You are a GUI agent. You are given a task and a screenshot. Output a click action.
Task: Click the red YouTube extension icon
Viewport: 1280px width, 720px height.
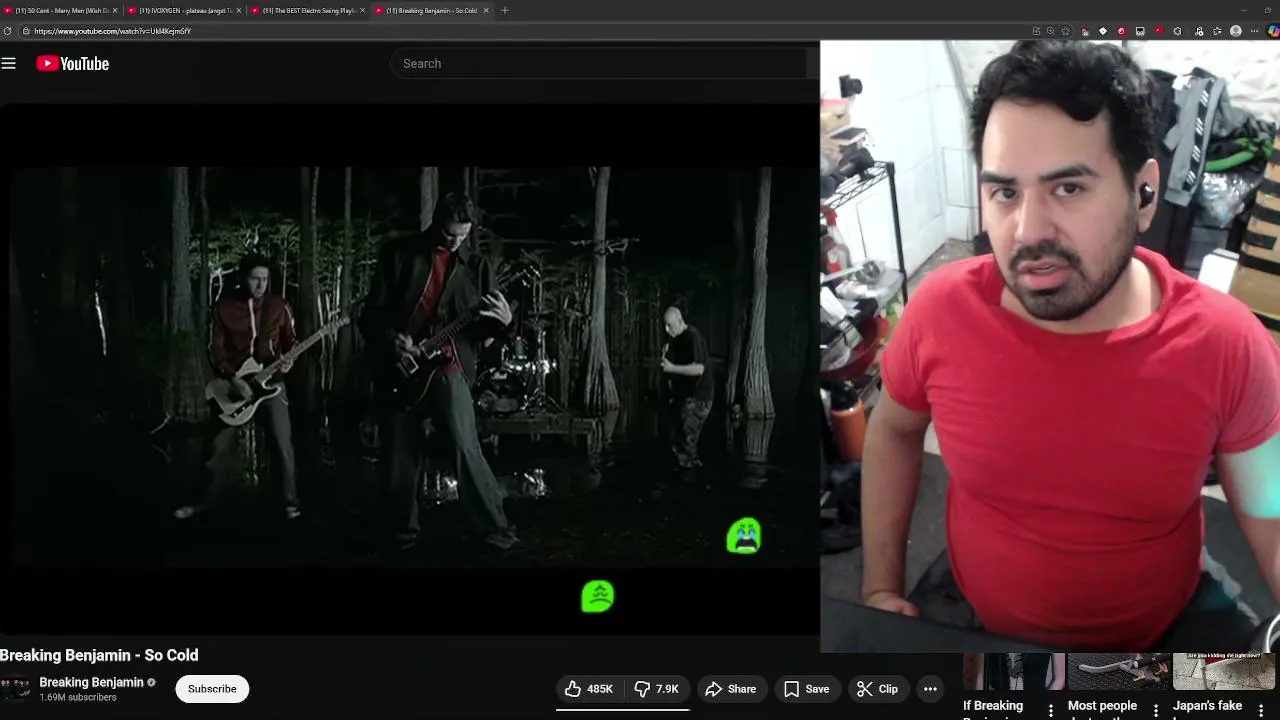tap(1158, 31)
